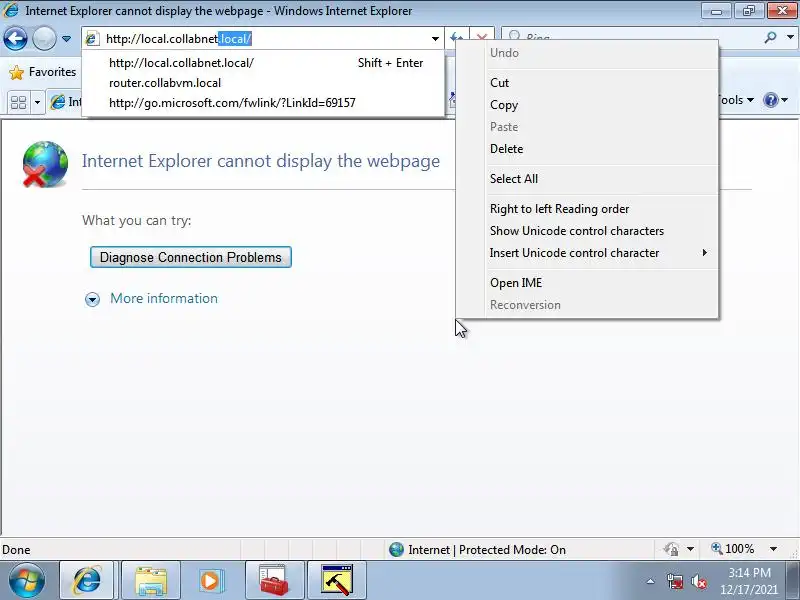Open the hammer window taskbar icon
Screen dimensions: 800x600
[337, 580]
